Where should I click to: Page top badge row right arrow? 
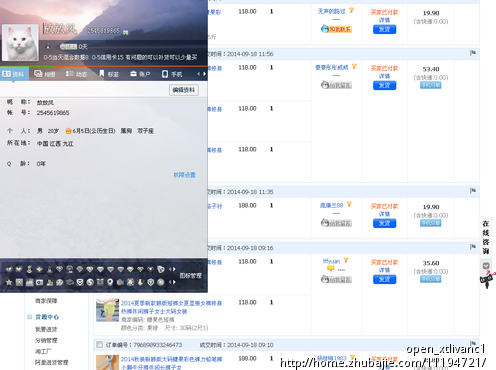(174, 269)
